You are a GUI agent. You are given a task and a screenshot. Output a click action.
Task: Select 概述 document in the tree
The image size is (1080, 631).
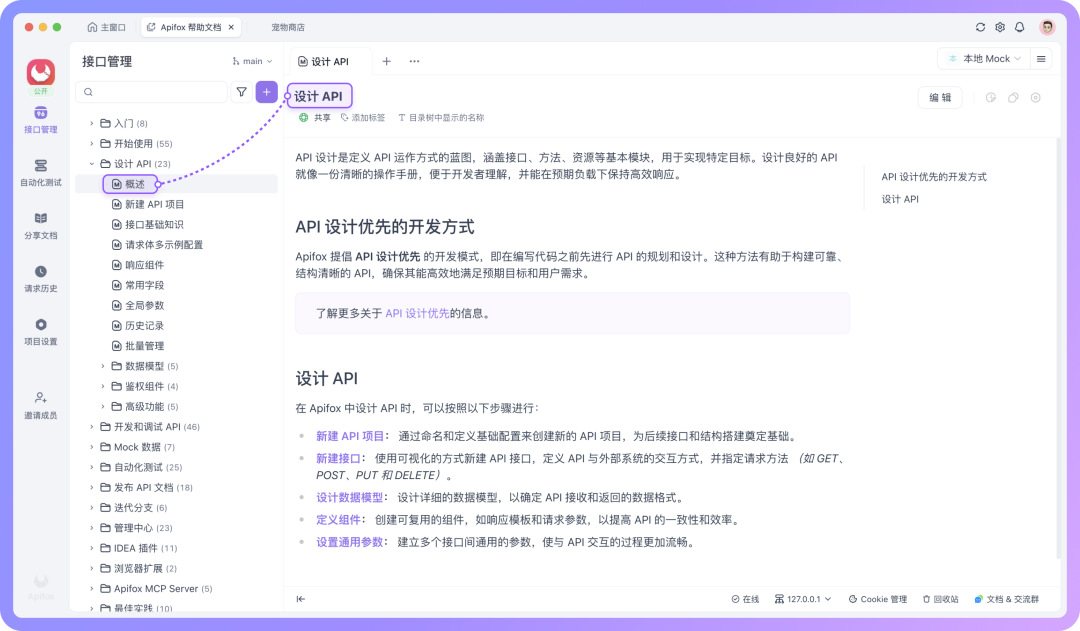point(176,184)
